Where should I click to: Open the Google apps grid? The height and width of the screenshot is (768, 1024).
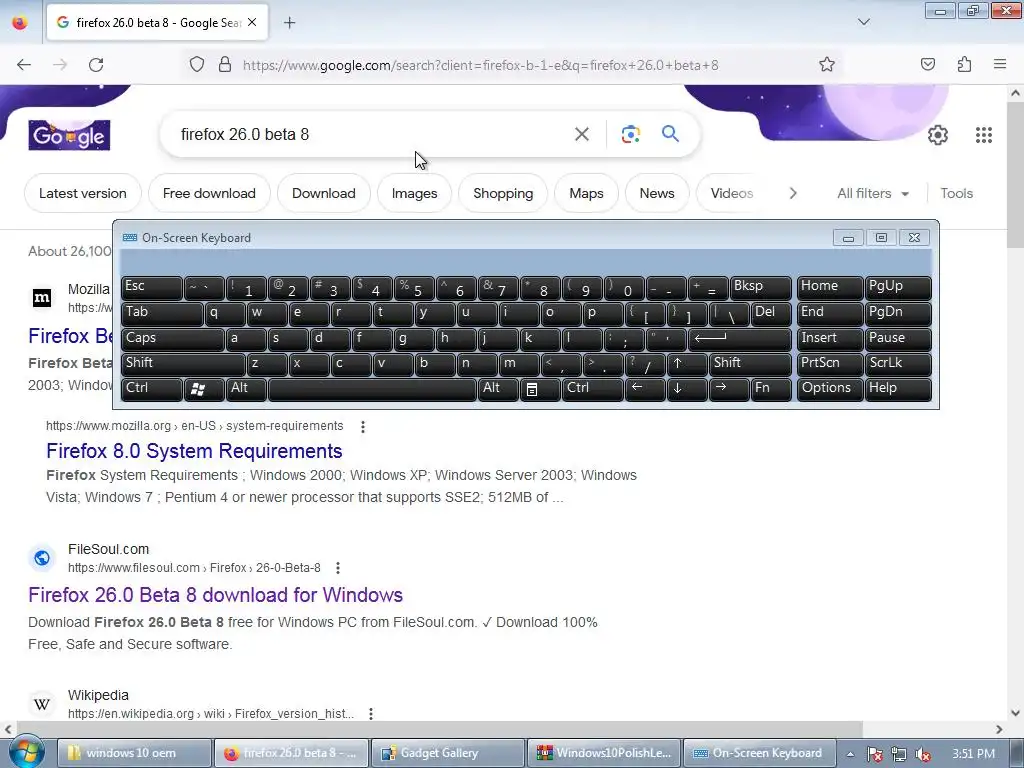pyautogui.click(x=984, y=135)
